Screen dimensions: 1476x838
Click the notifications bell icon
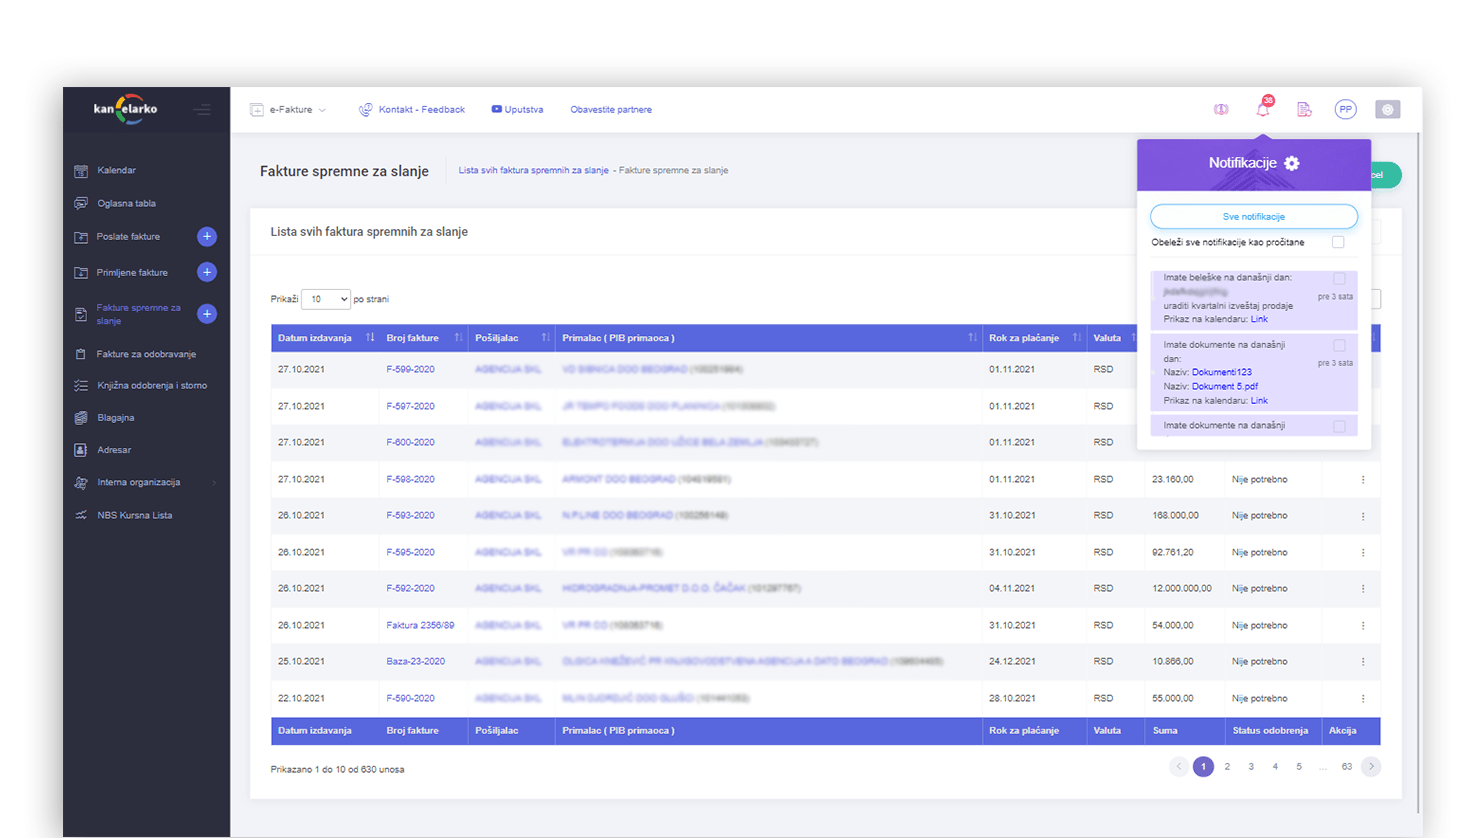click(x=1263, y=110)
